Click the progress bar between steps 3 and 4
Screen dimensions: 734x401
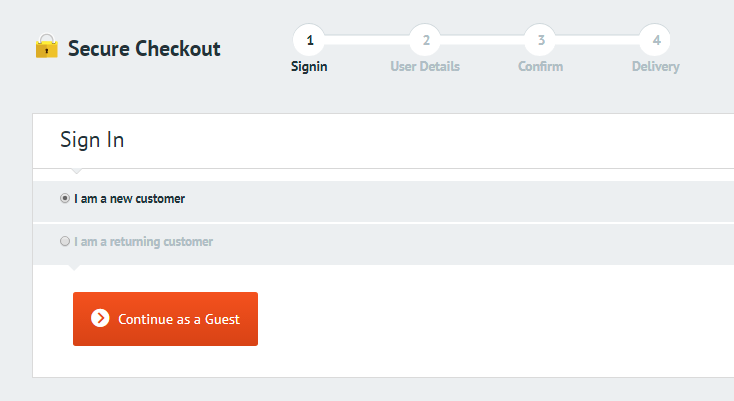[598, 41]
